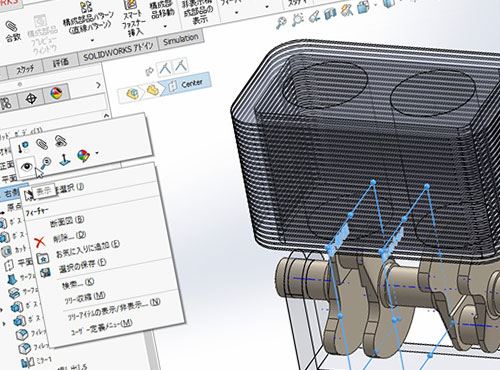Choose 選択の保存 (F) menu entry

coord(83,266)
